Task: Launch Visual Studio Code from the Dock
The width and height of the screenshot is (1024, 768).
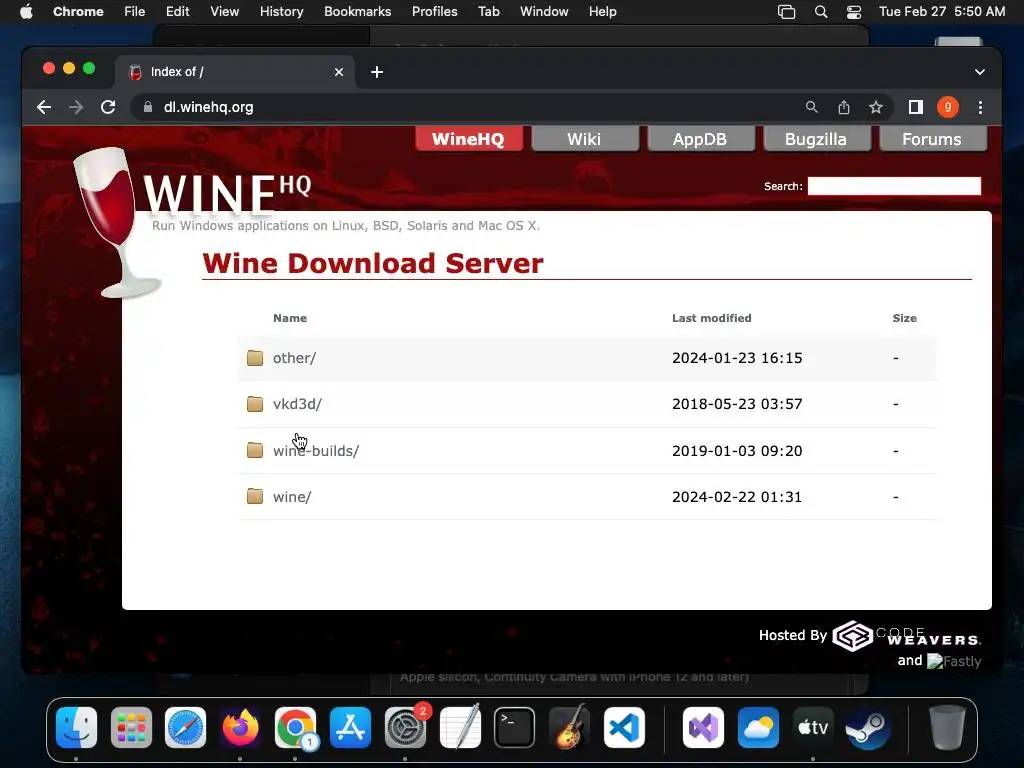Action: pos(624,727)
